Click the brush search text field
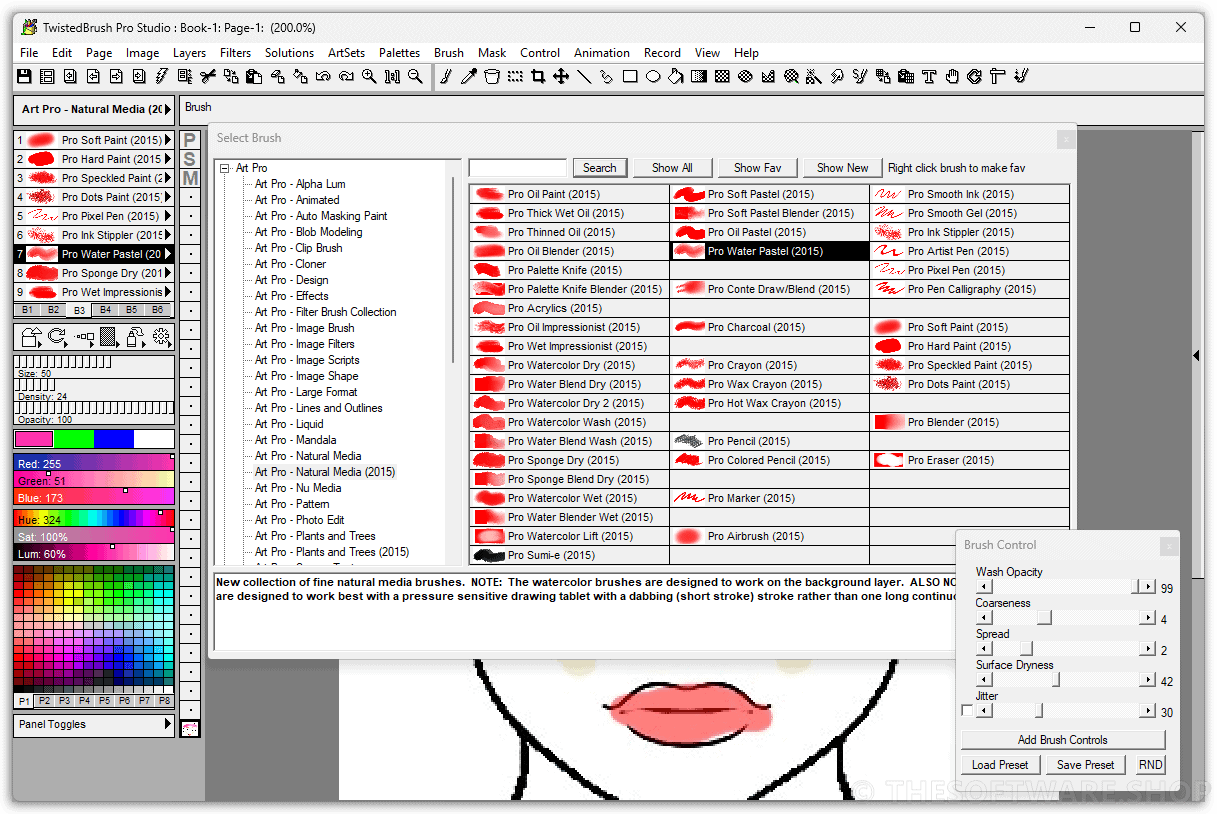Screen dimensions: 1217x814 tap(518, 168)
